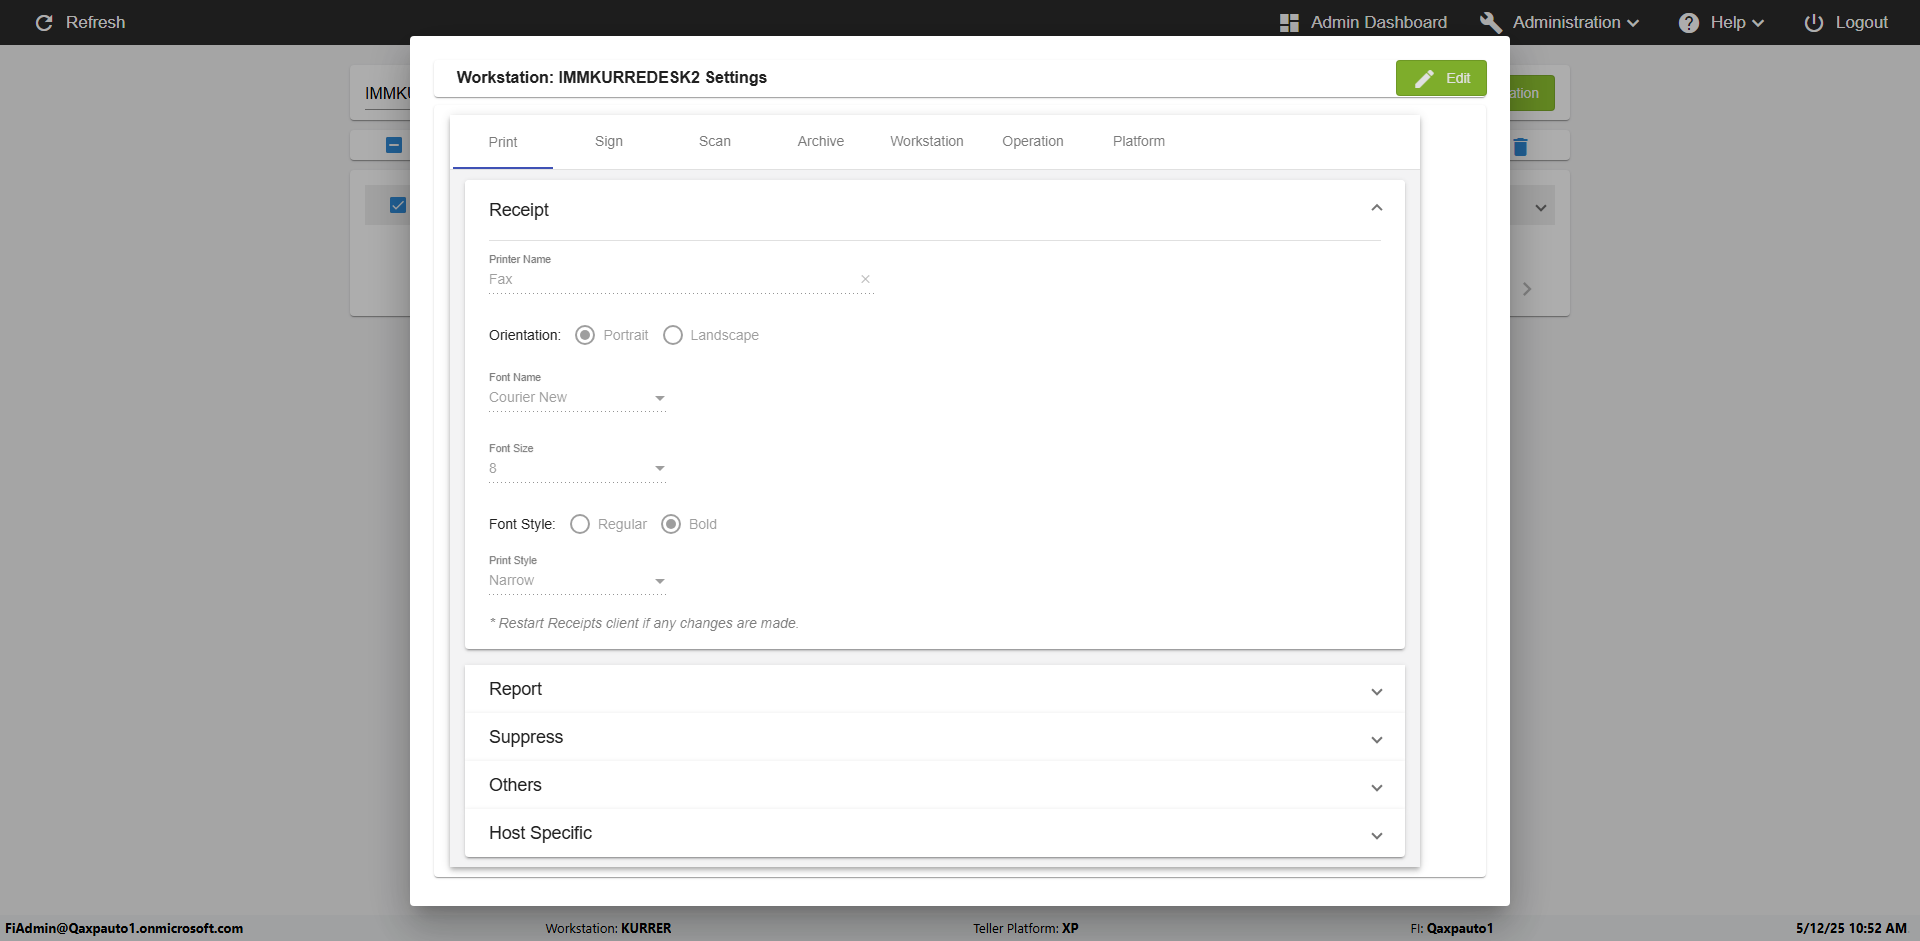This screenshot has height=941, width=1920.
Task: Click the Logout link
Action: 1861,22
